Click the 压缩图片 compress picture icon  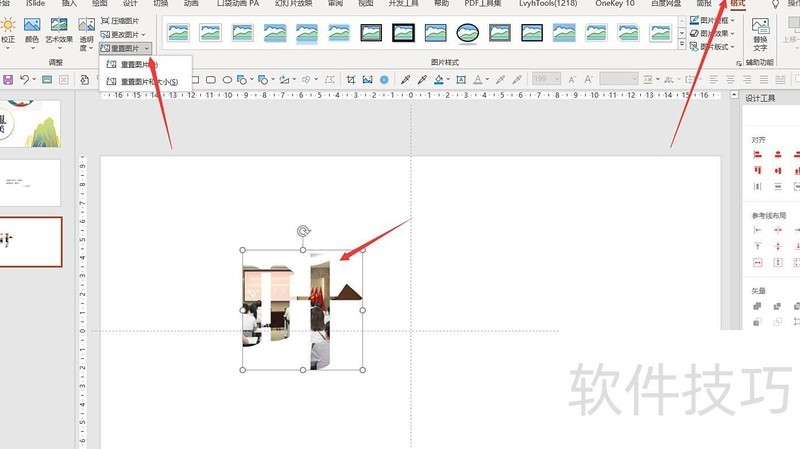(x=106, y=20)
